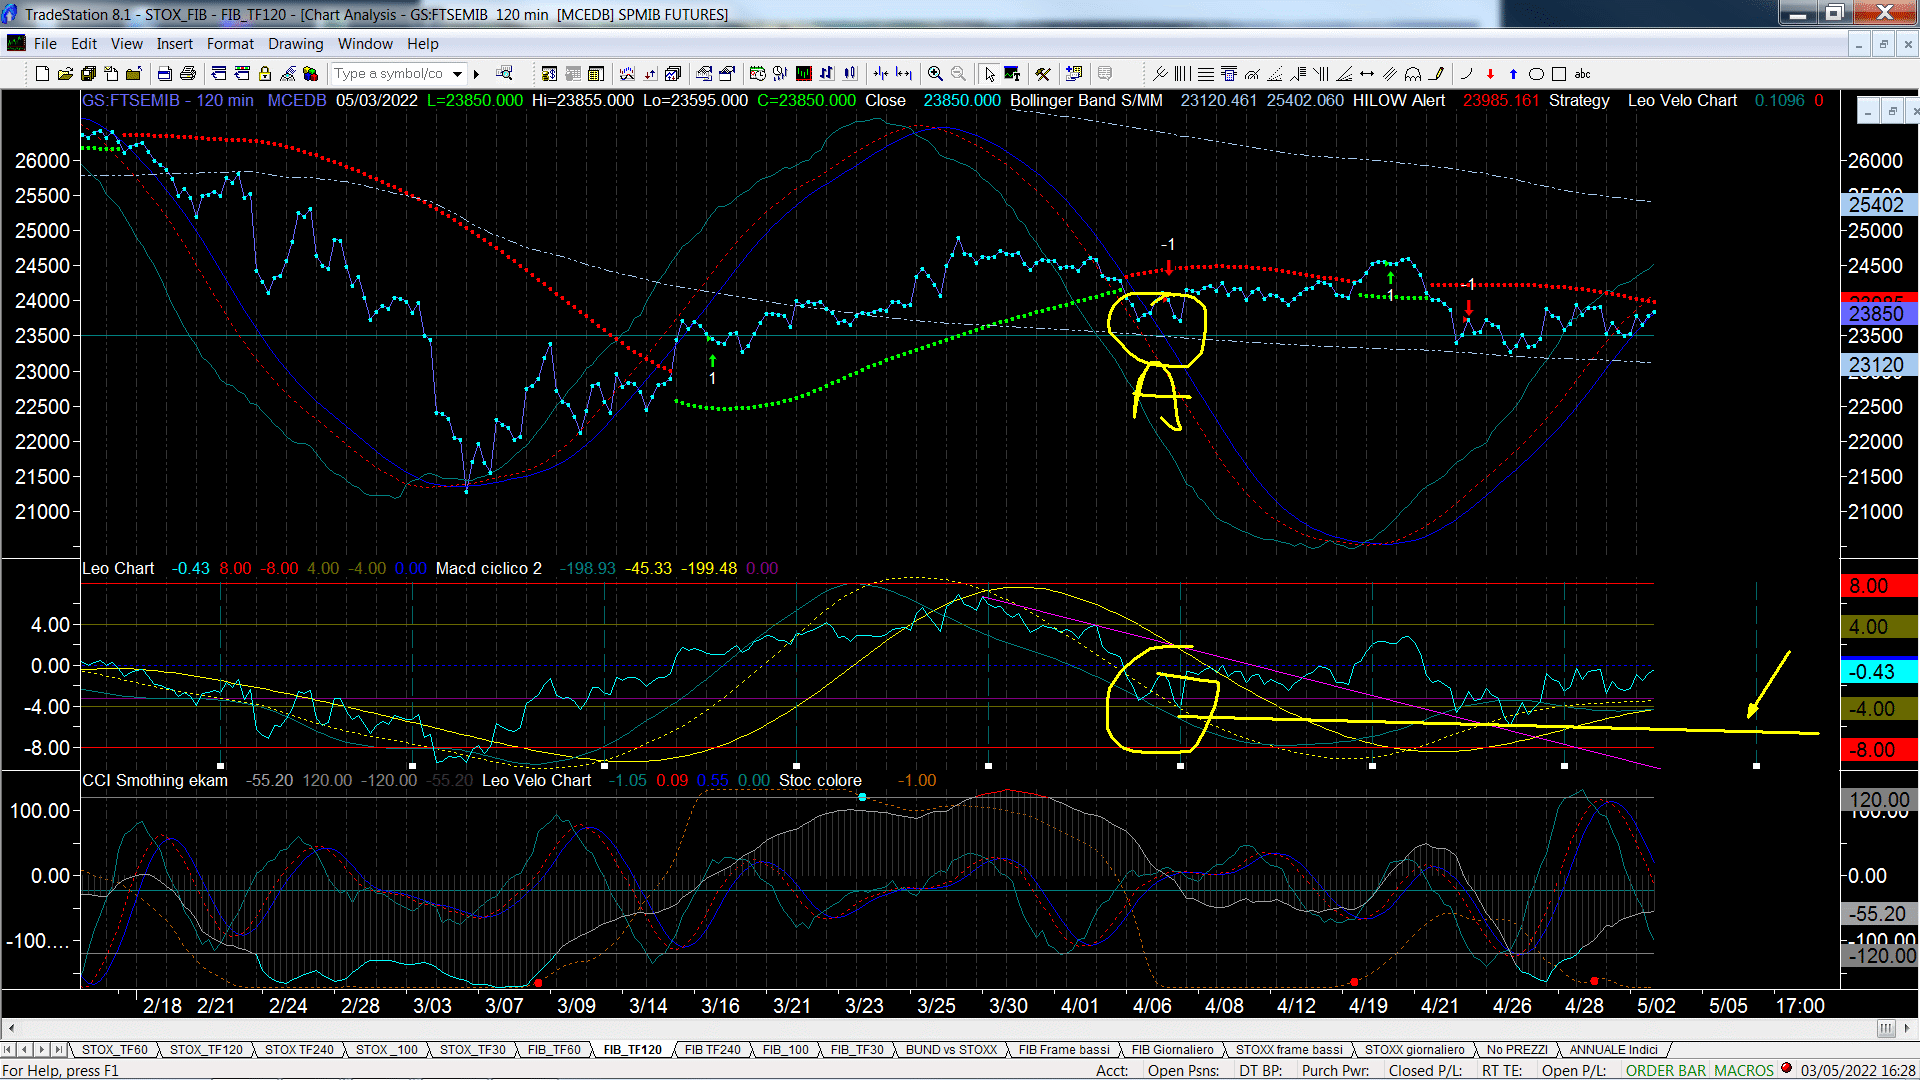The height and width of the screenshot is (1080, 1920).
Task: Select the red down arrow tool
Action: pos(1490,74)
